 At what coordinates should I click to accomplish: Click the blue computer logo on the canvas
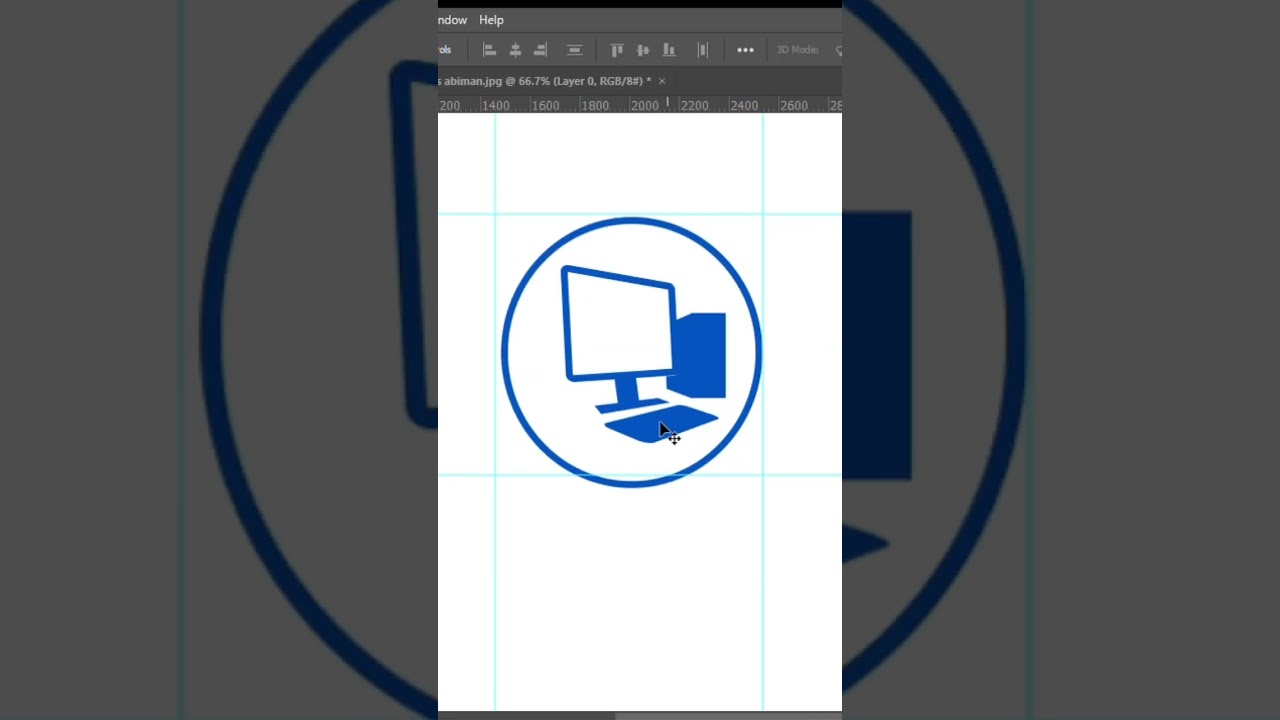pos(631,352)
